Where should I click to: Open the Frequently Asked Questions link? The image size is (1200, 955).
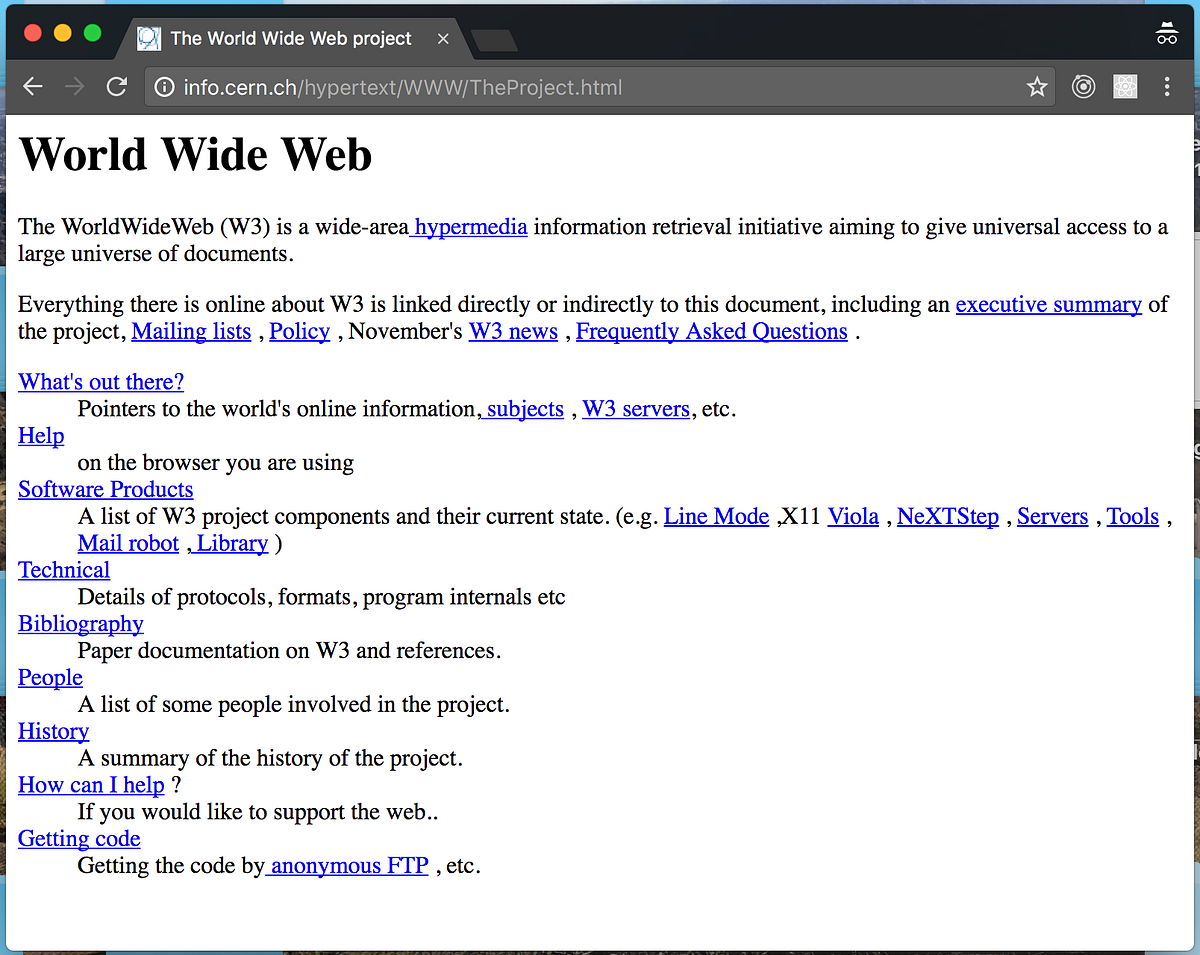(711, 331)
